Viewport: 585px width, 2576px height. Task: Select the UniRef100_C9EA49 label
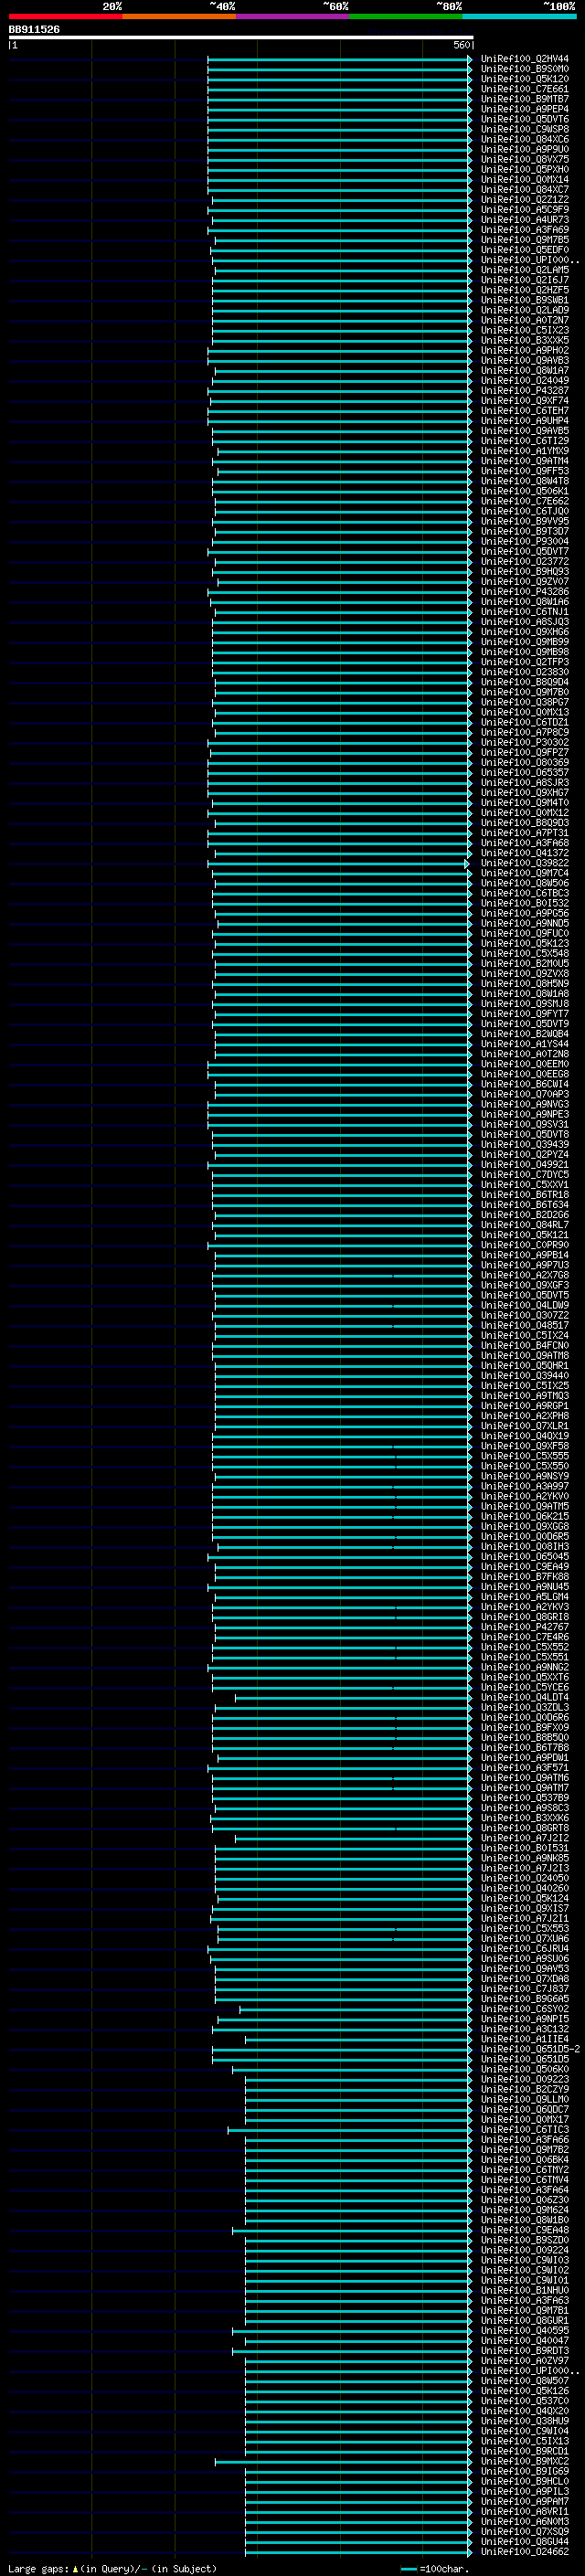coord(525,1566)
